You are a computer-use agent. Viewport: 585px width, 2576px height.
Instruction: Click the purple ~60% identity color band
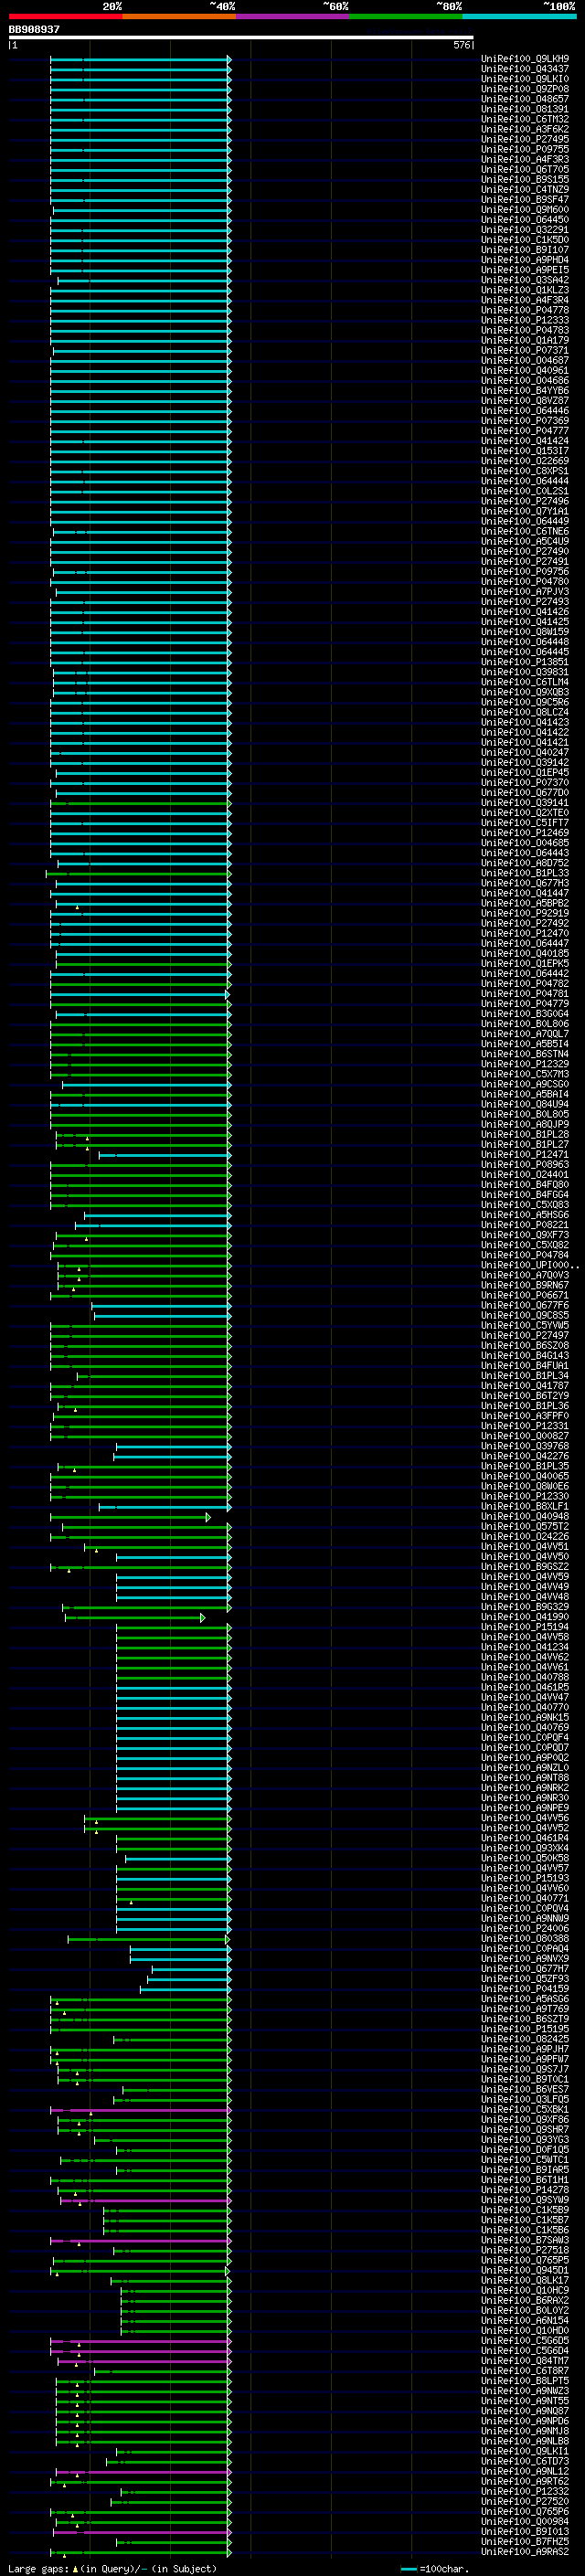pyautogui.click(x=292, y=16)
